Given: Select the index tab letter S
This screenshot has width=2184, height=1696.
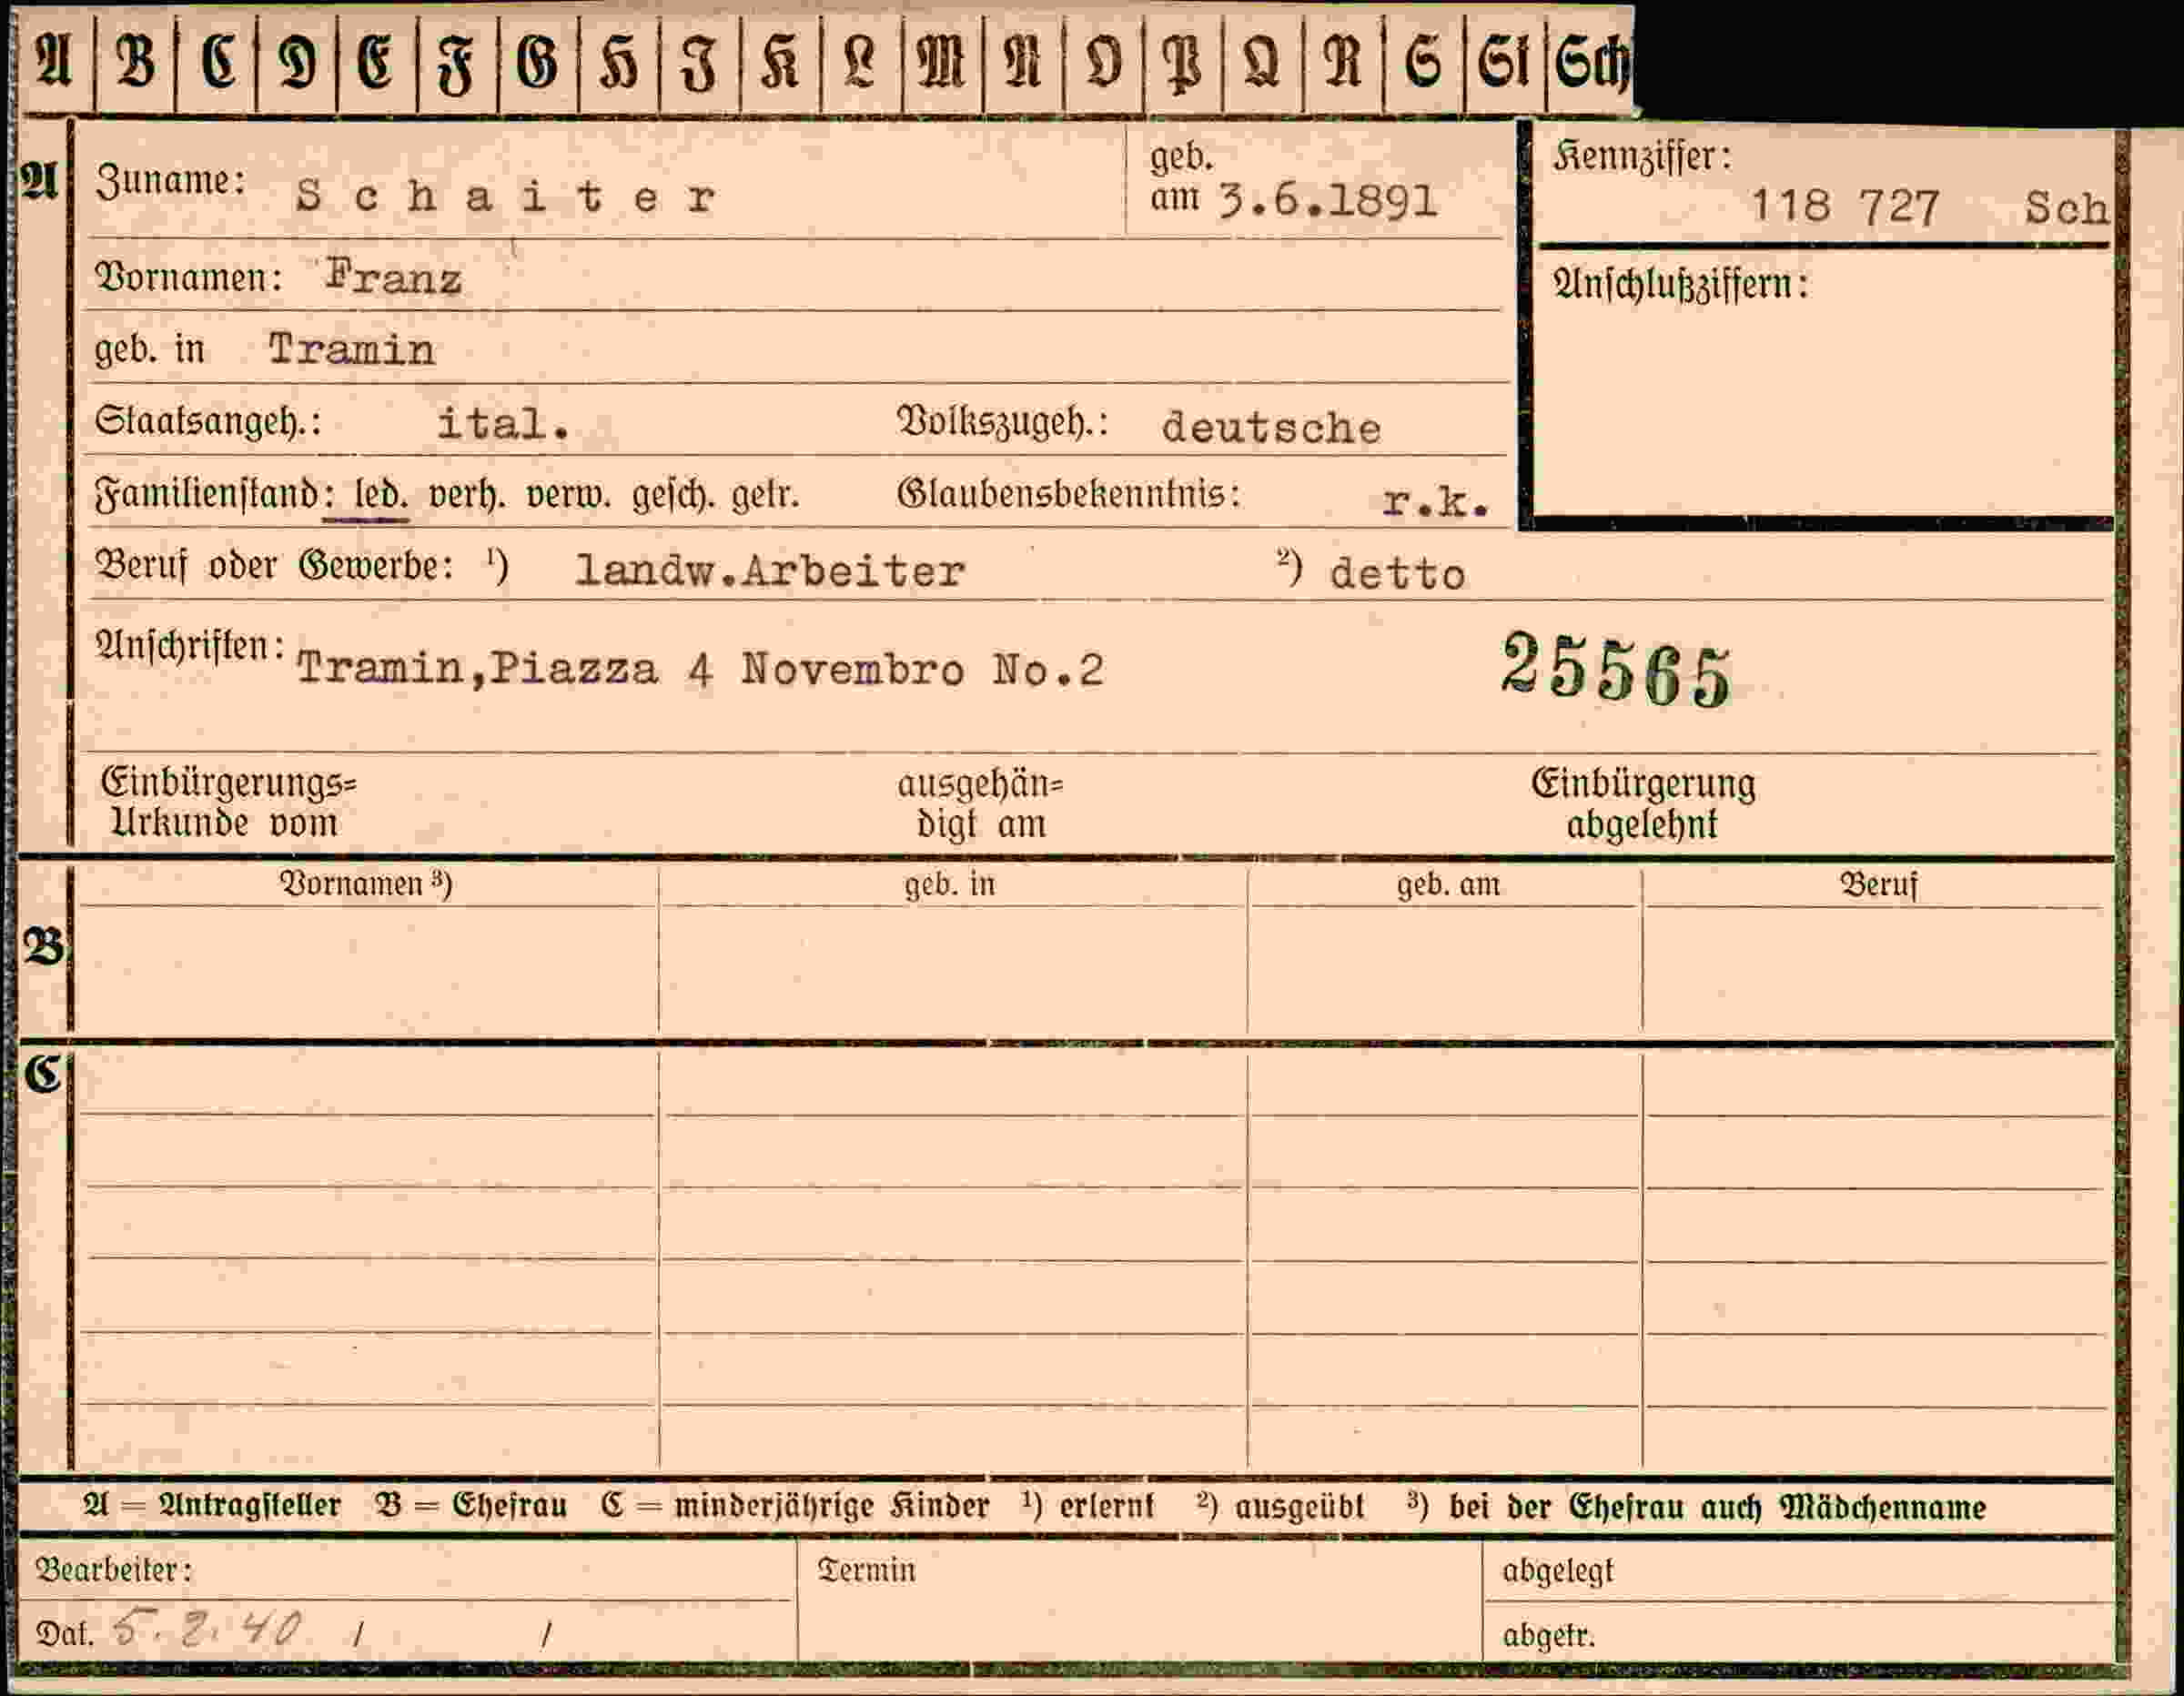Looking at the screenshot, I should tap(1423, 61).
